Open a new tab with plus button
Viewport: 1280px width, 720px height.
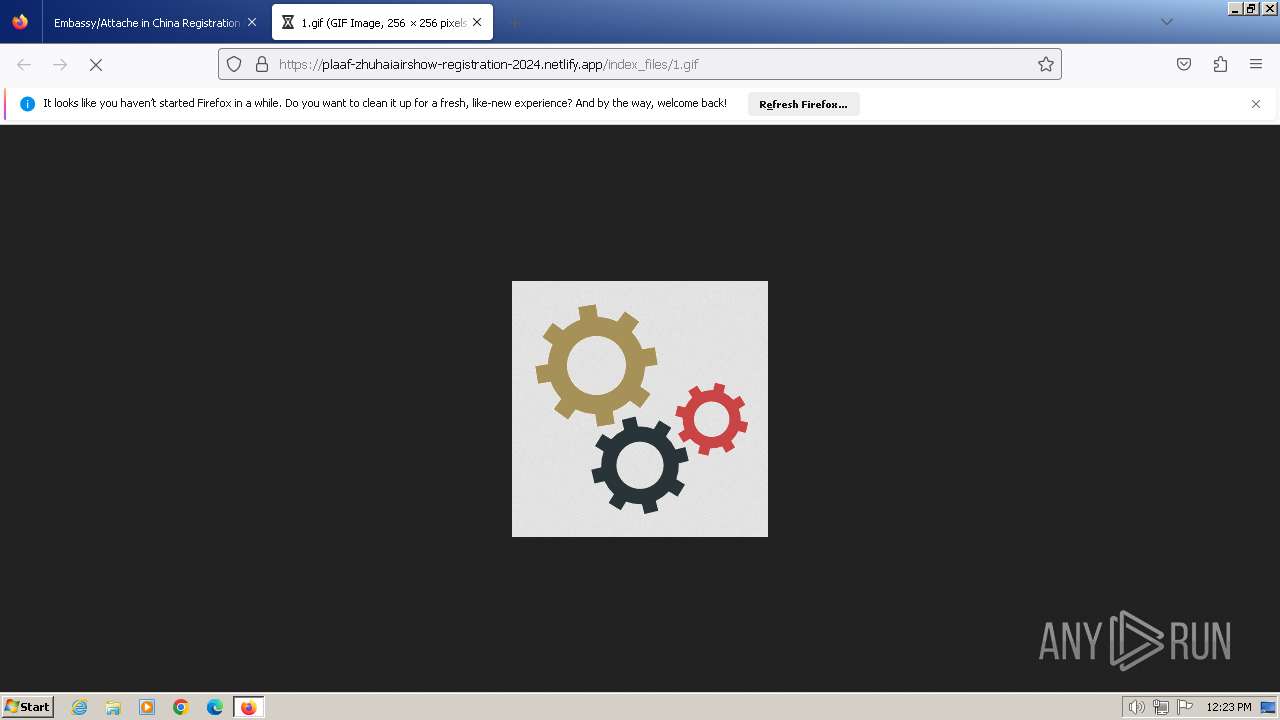(514, 22)
